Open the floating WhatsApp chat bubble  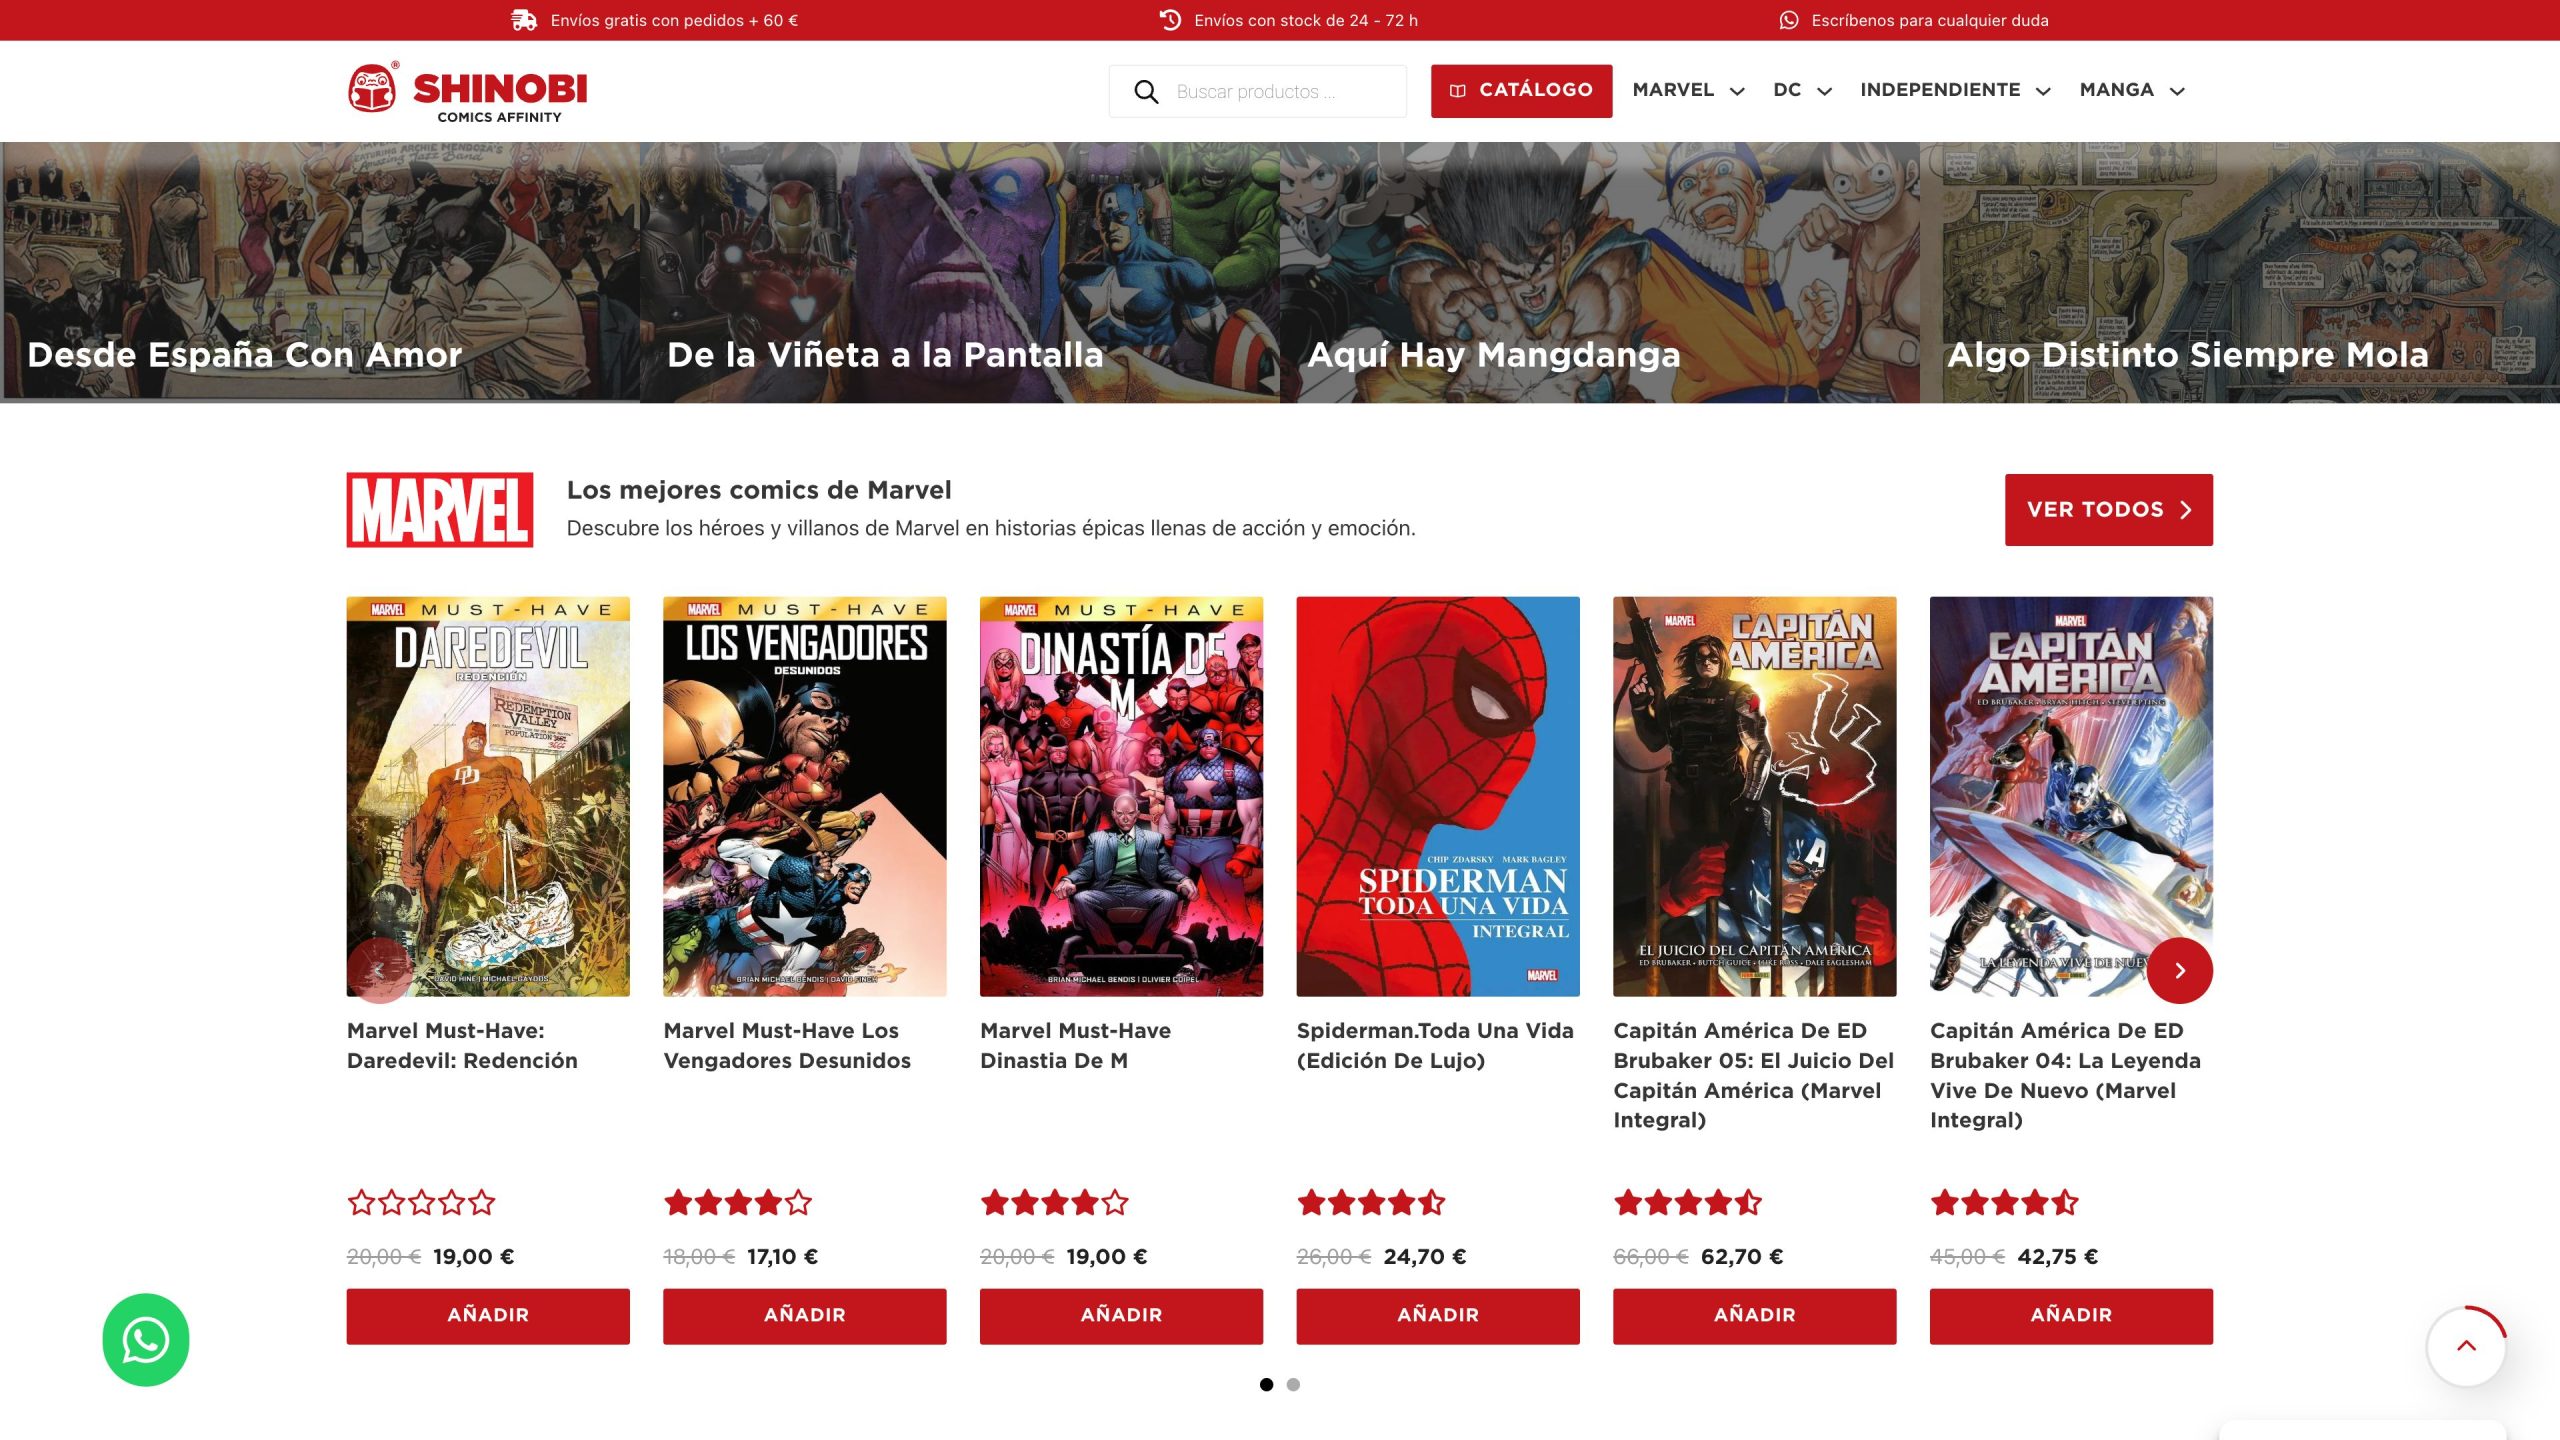[144, 1340]
